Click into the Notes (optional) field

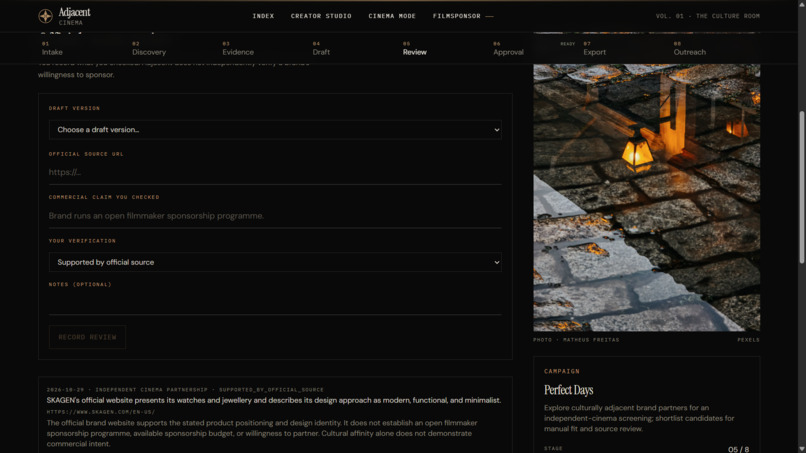pos(275,303)
